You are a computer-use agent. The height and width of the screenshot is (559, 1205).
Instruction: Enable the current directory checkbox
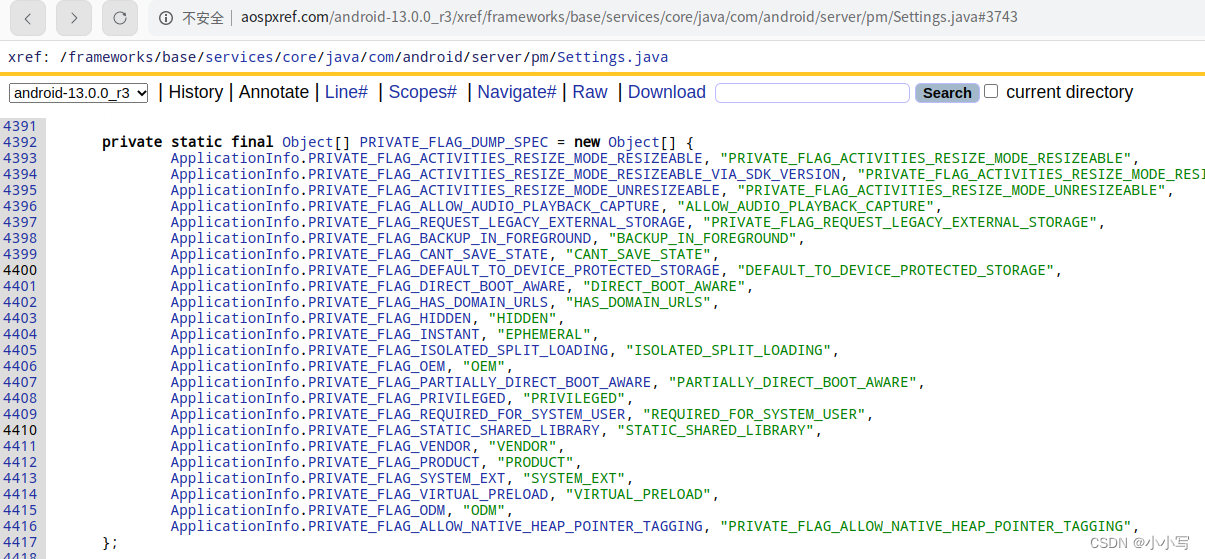click(x=991, y=91)
